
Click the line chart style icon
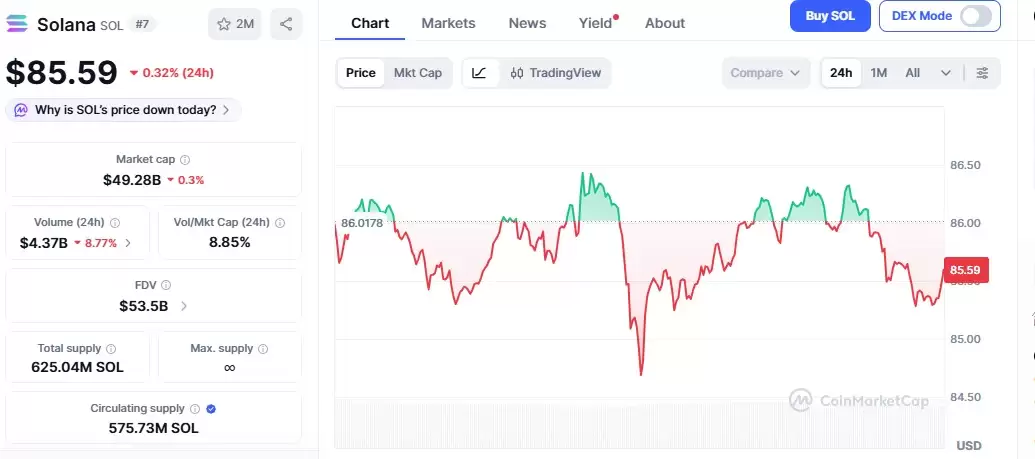coord(480,73)
